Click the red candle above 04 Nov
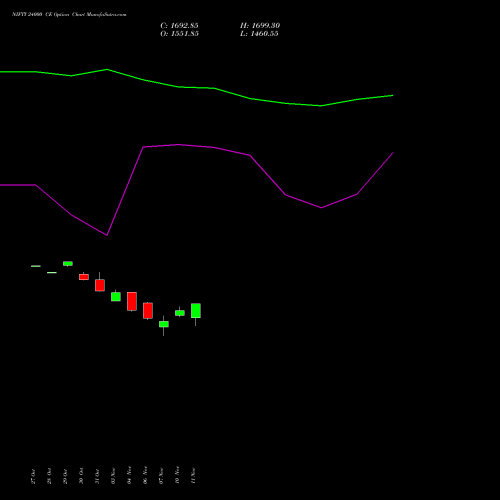 tap(132, 301)
